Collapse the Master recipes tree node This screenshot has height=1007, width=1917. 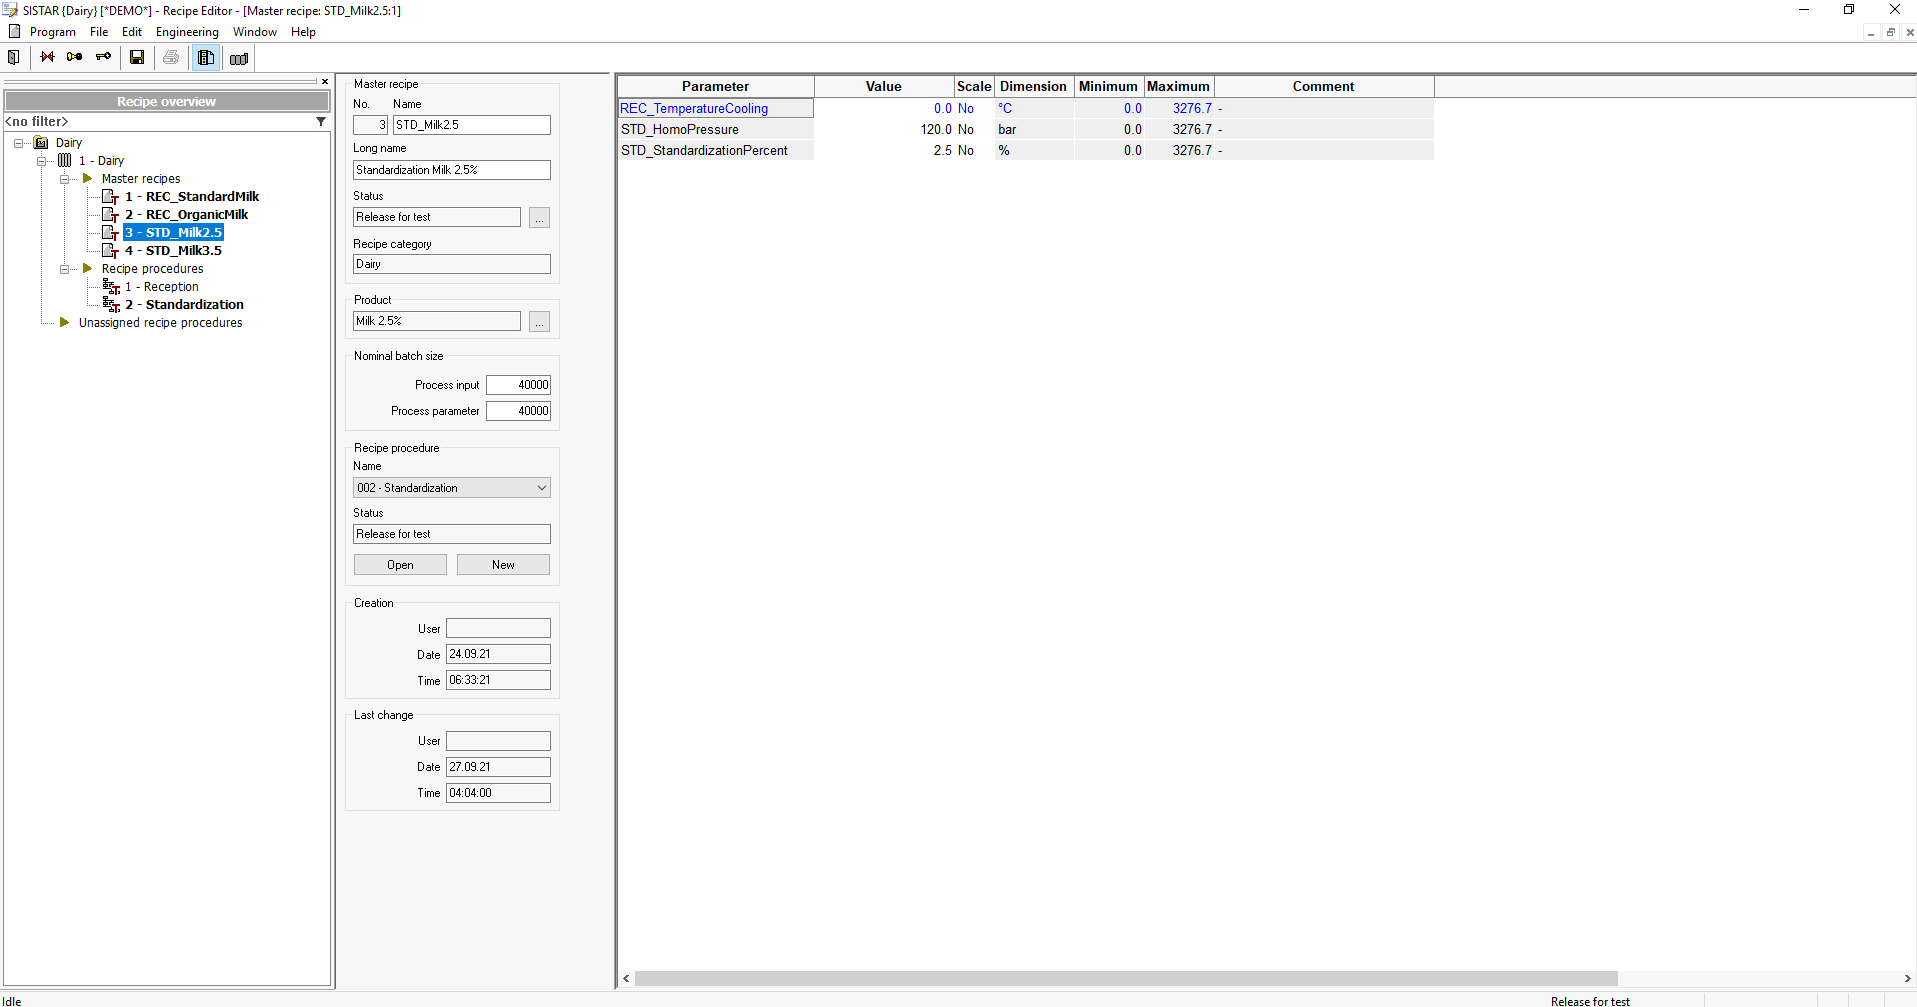point(64,179)
